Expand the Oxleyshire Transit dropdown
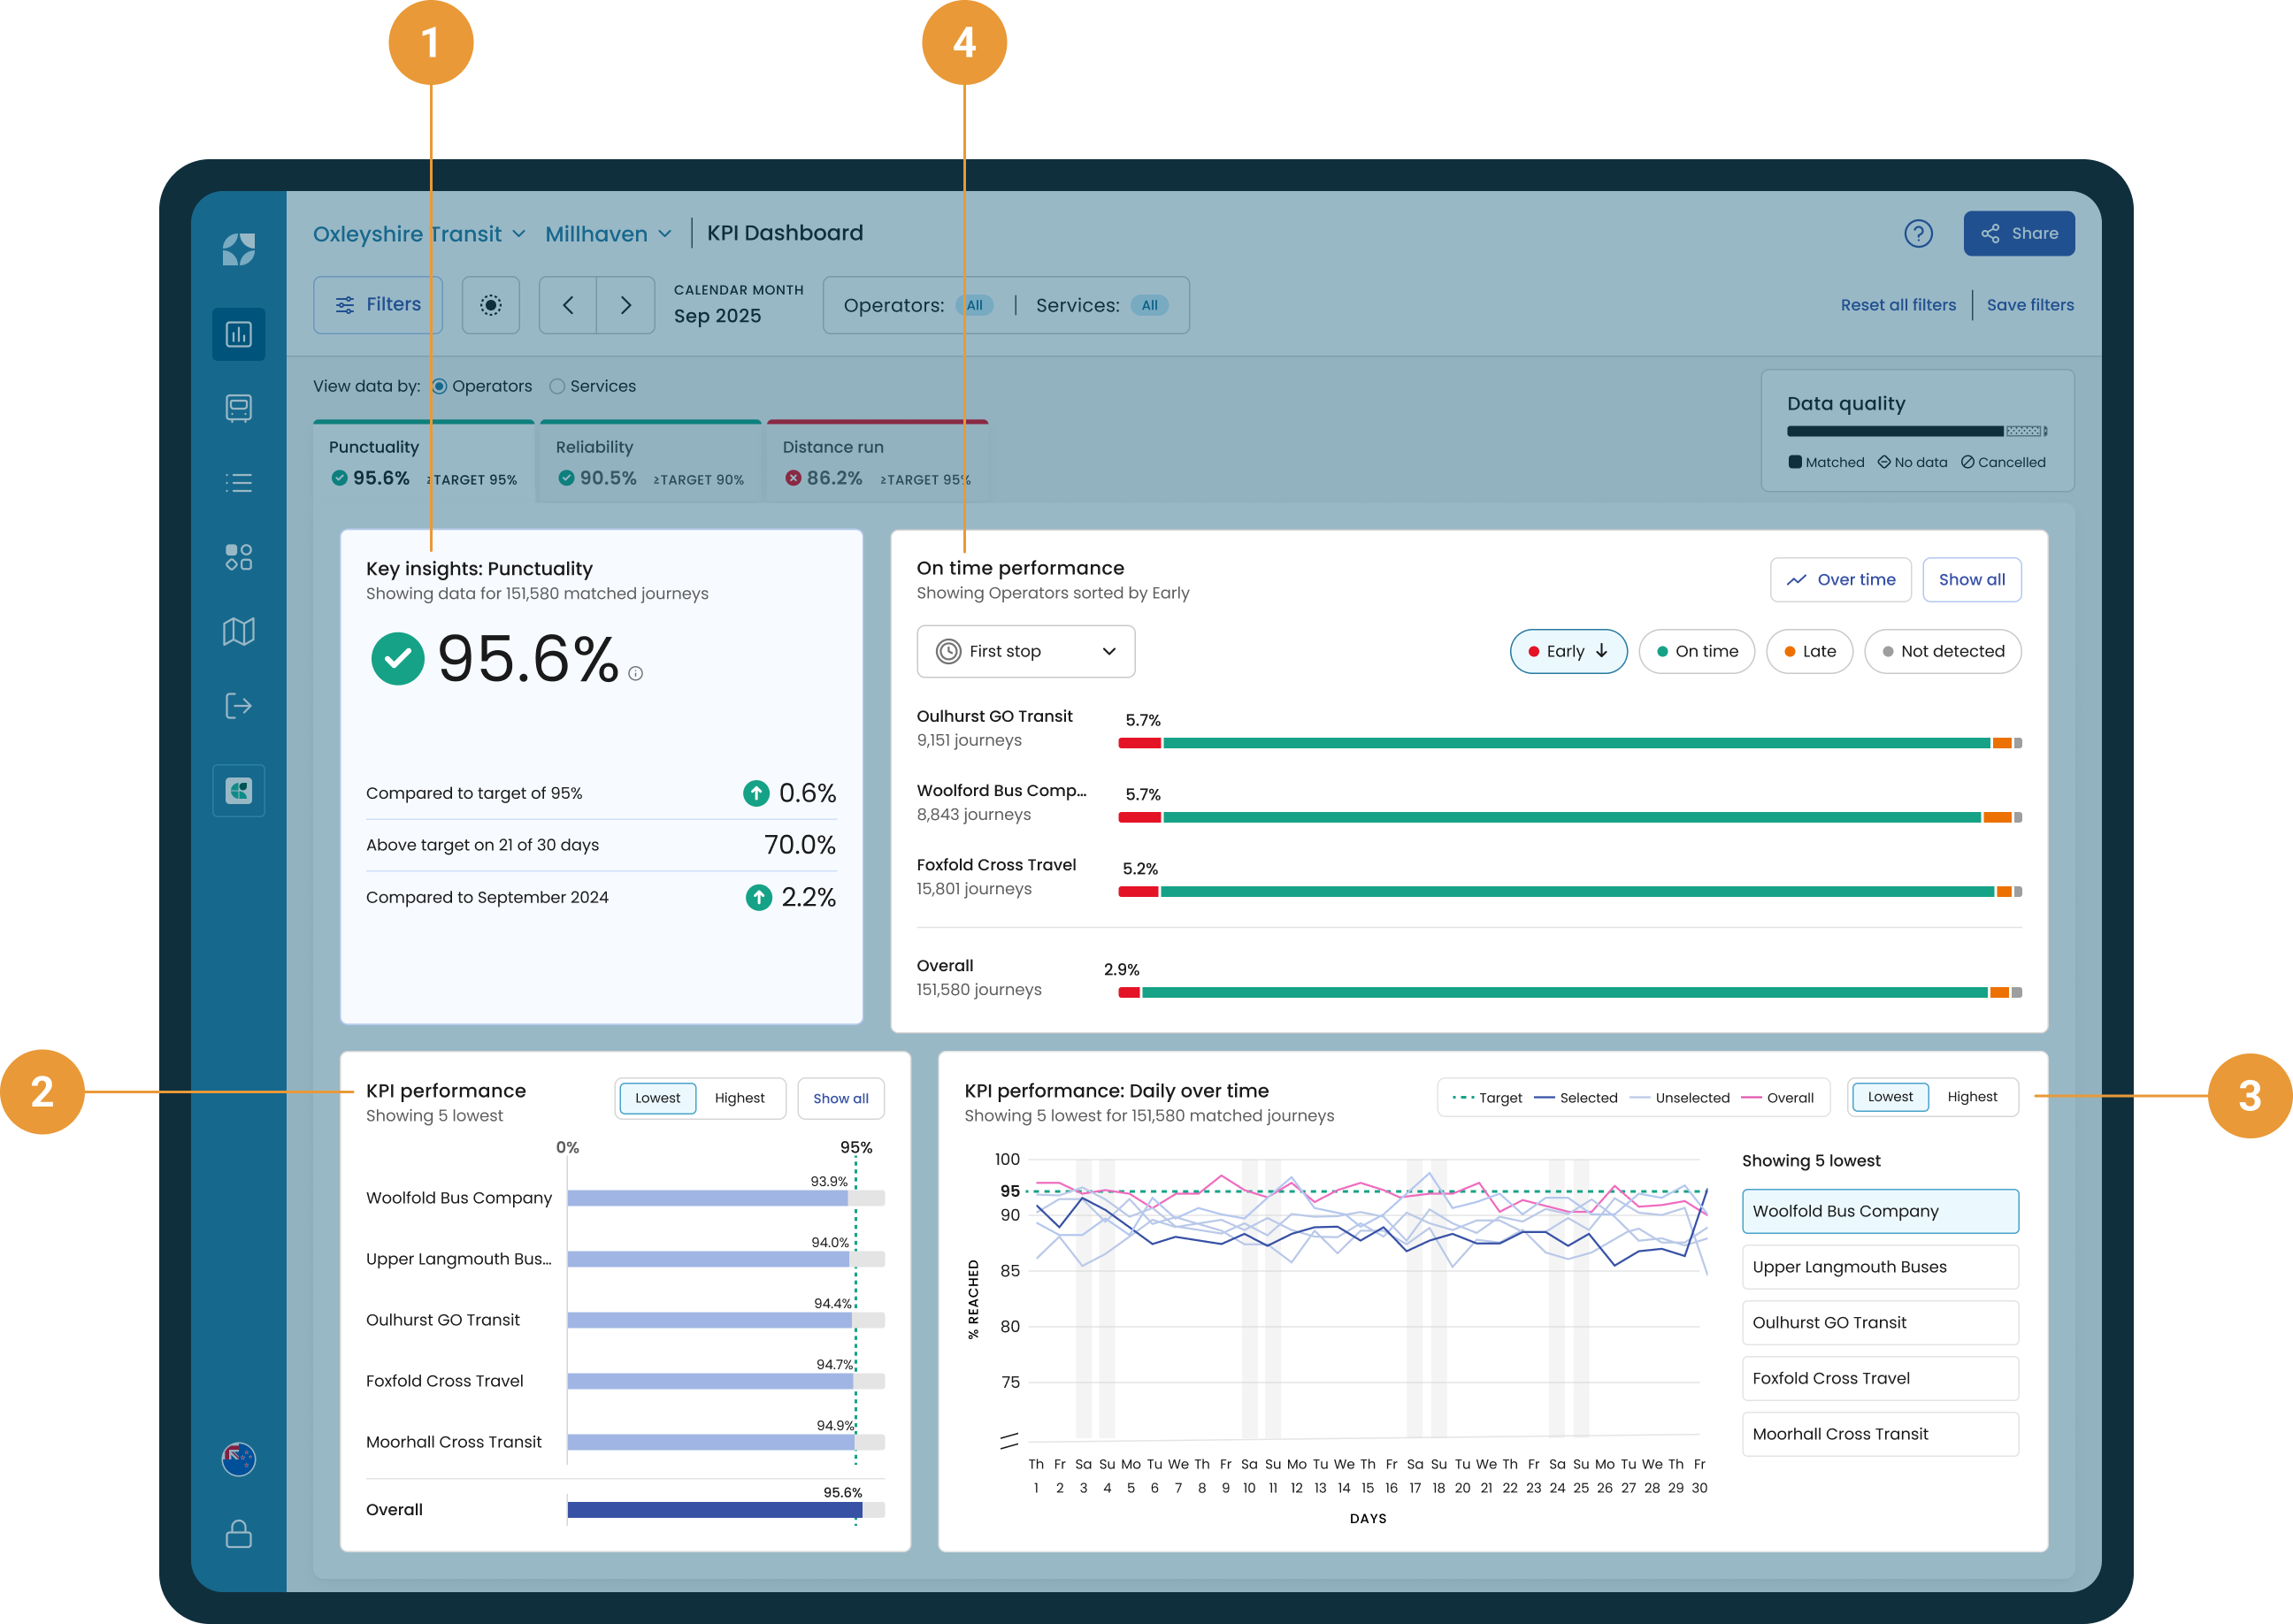The width and height of the screenshot is (2293, 1624). [x=419, y=234]
